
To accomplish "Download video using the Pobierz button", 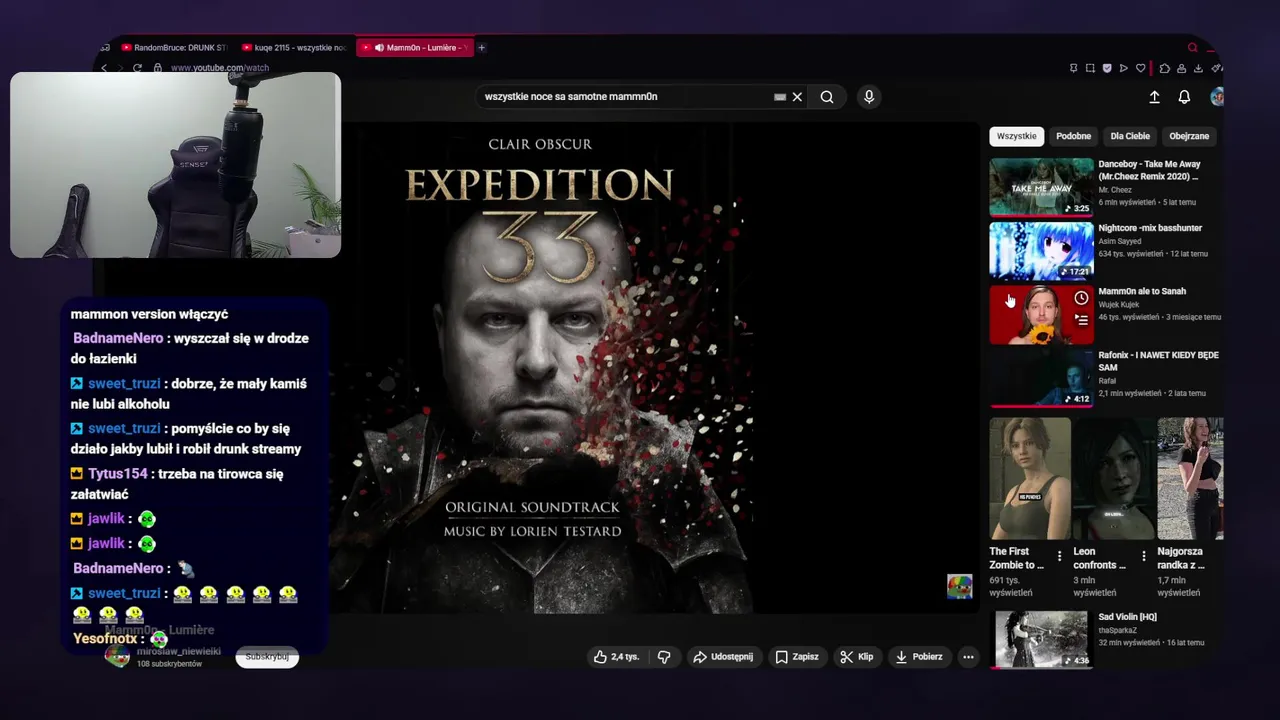I will (x=918, y=657).
